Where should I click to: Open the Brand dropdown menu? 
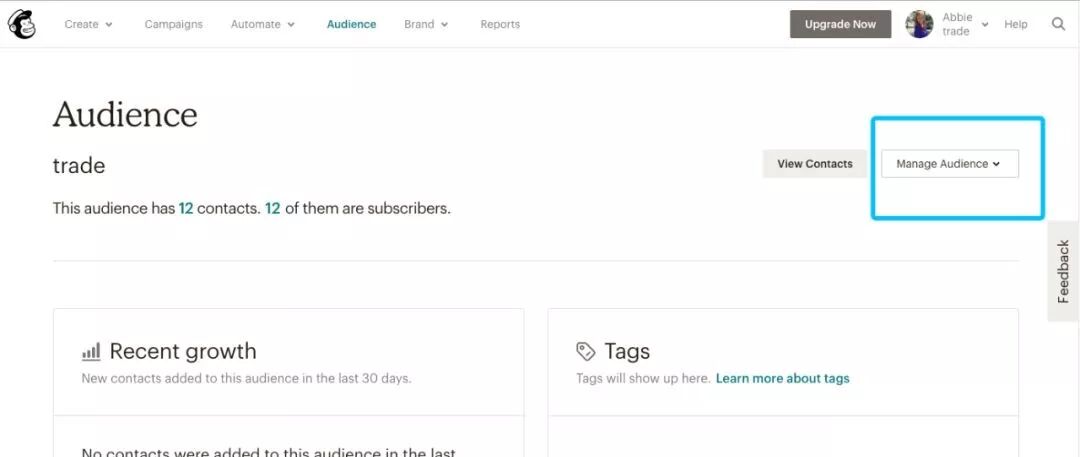pos(426,24)
